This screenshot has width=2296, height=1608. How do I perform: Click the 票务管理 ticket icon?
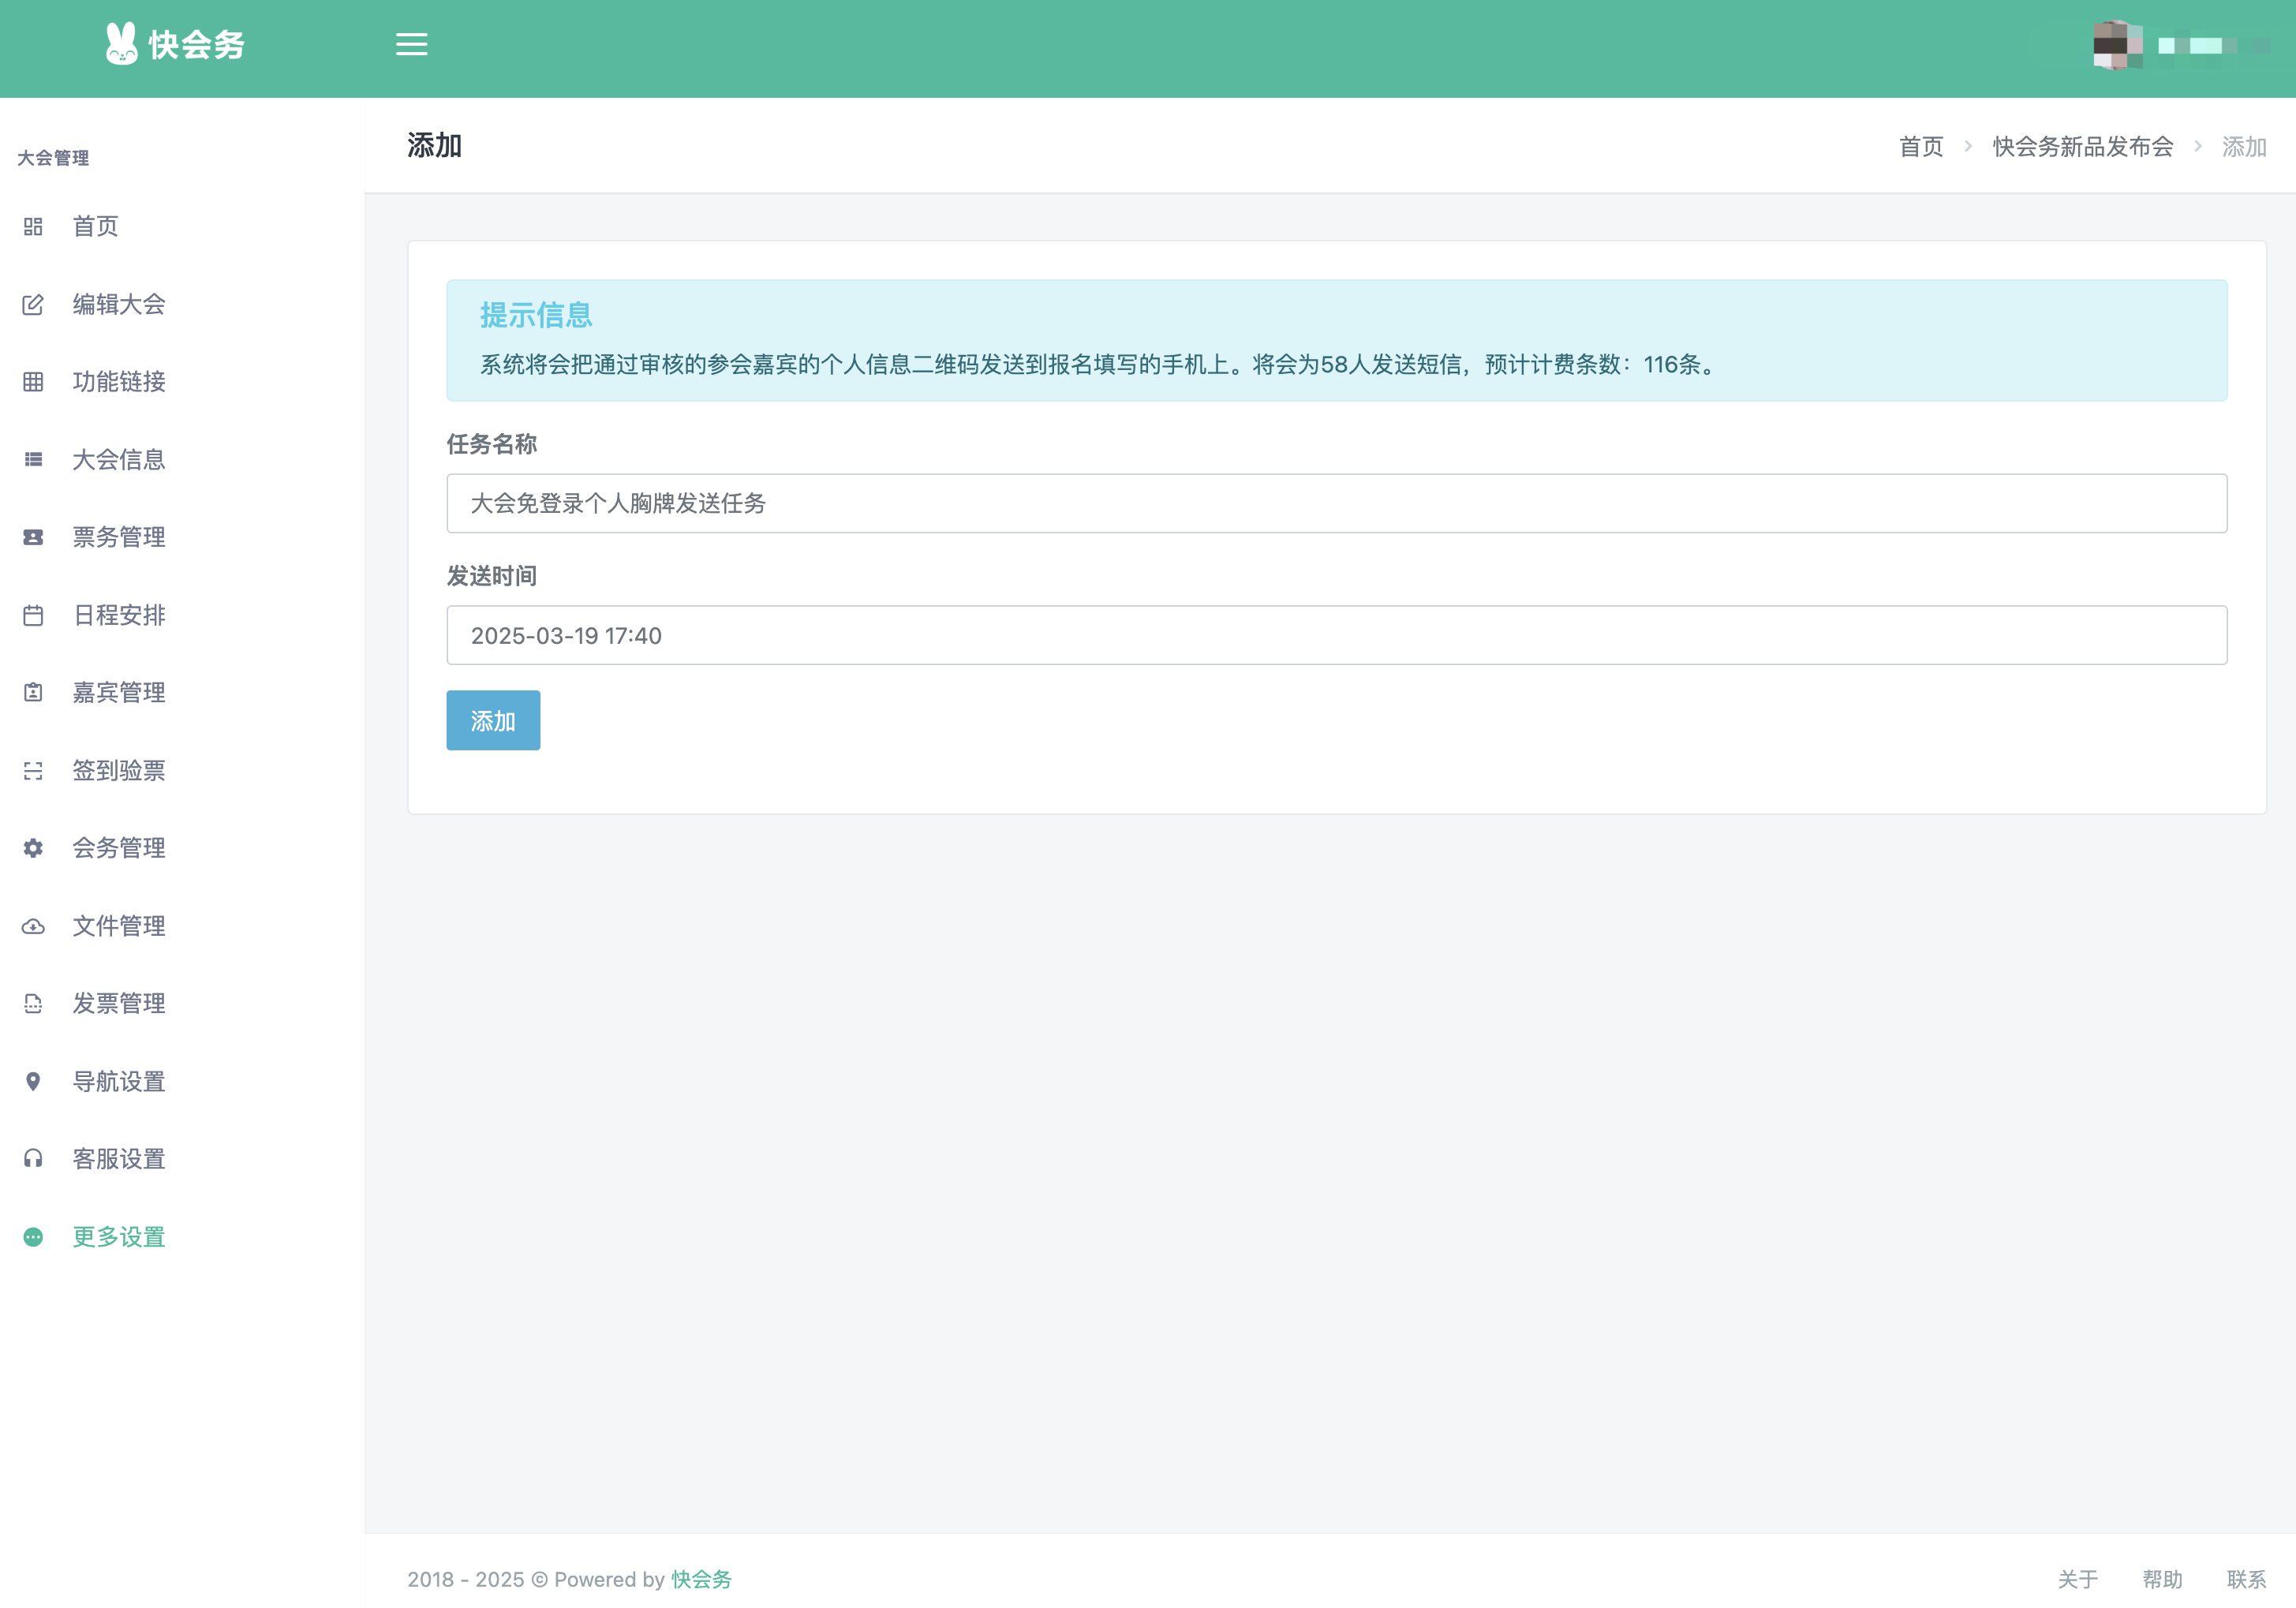coord(33,537)
